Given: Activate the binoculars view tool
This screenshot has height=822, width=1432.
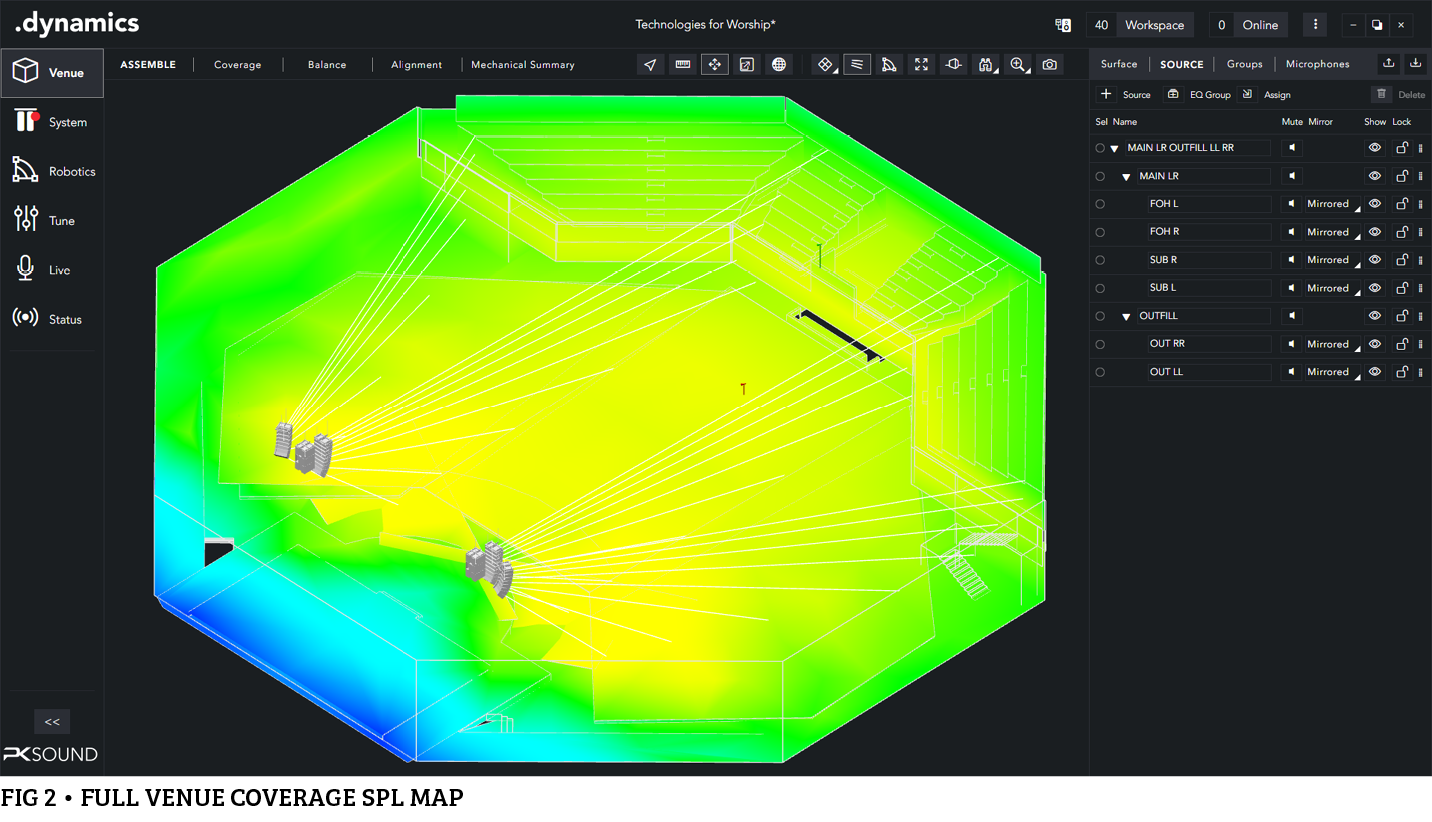Looking at the screenshot, I should (986, 65).
